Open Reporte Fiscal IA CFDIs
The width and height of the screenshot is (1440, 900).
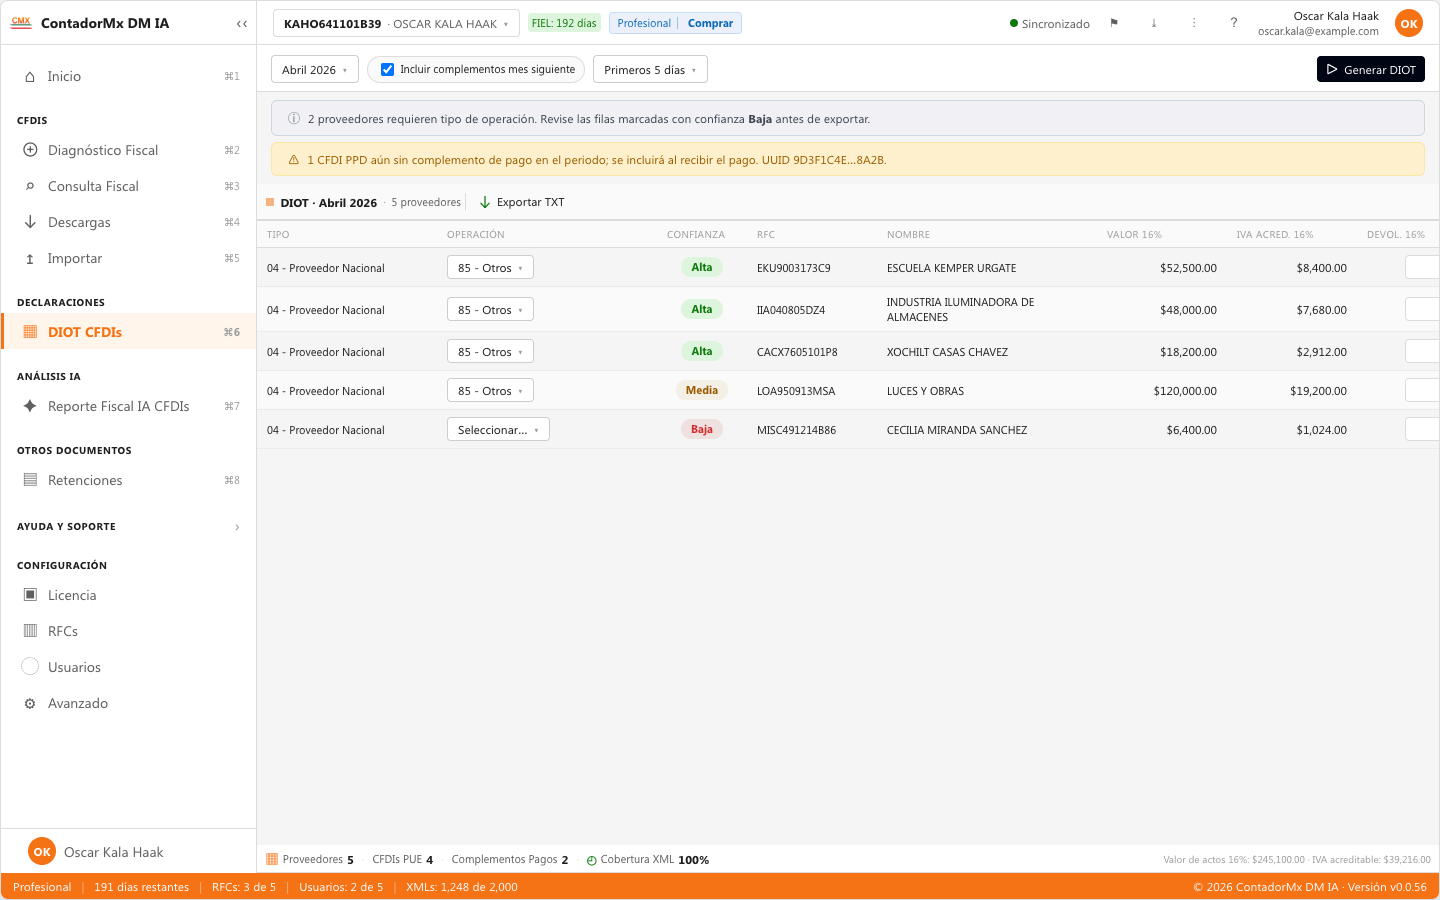(x=128, y=406)
